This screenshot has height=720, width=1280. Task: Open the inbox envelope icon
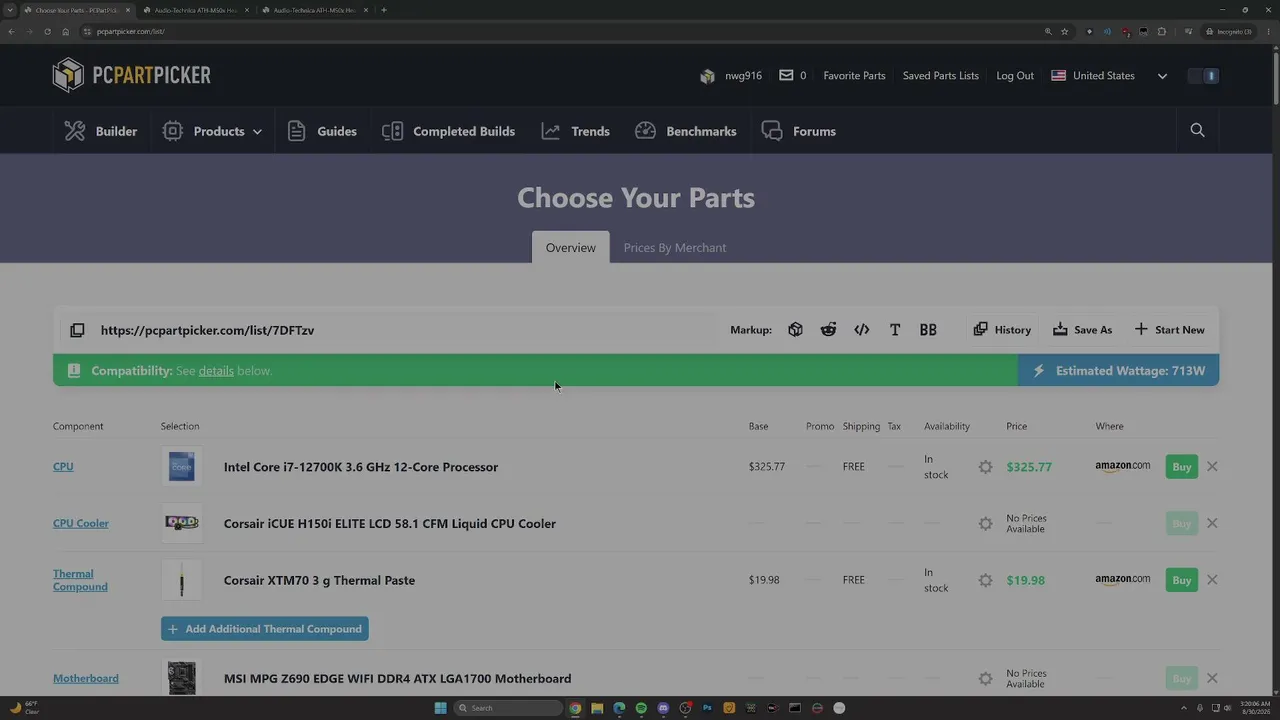coord(786,75)
